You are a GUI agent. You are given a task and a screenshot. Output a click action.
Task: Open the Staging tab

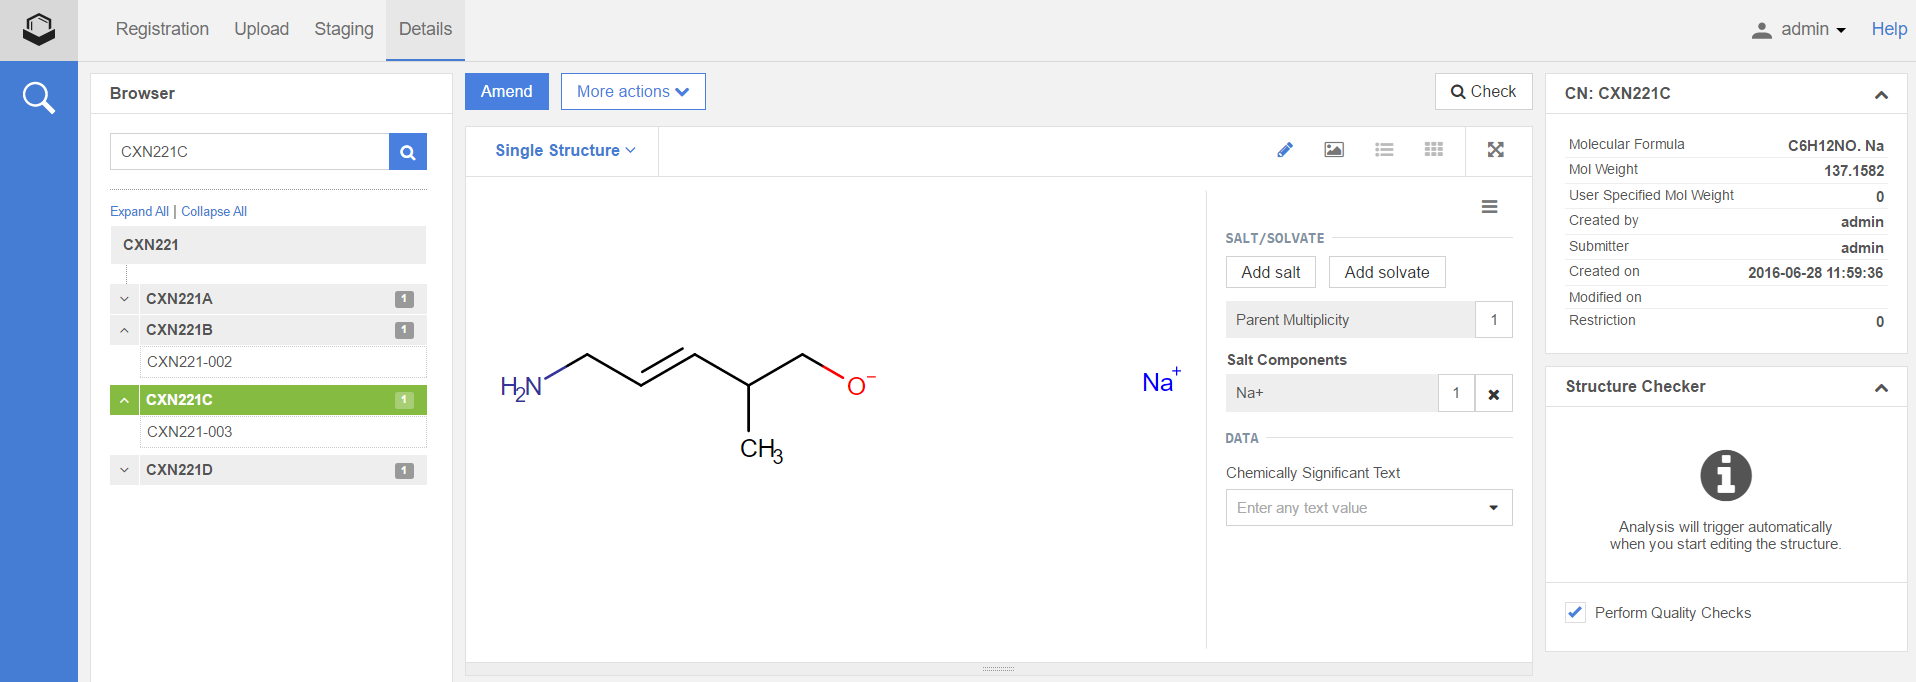click(343, 30)
